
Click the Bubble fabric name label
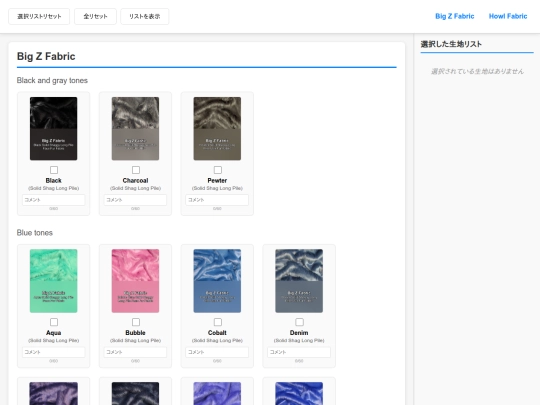coord(135,333)
